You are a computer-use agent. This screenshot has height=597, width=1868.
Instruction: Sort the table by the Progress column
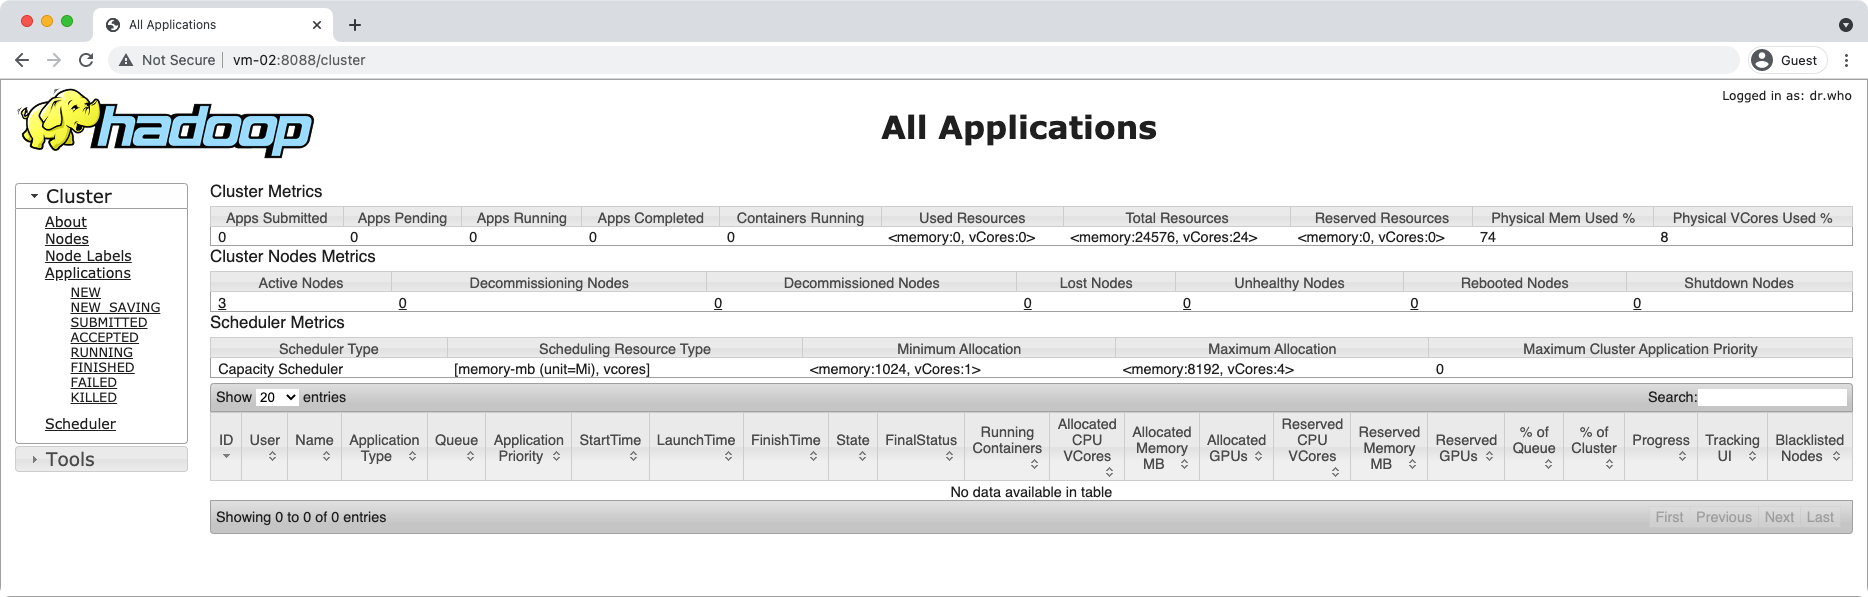[x=1660, y=446]
